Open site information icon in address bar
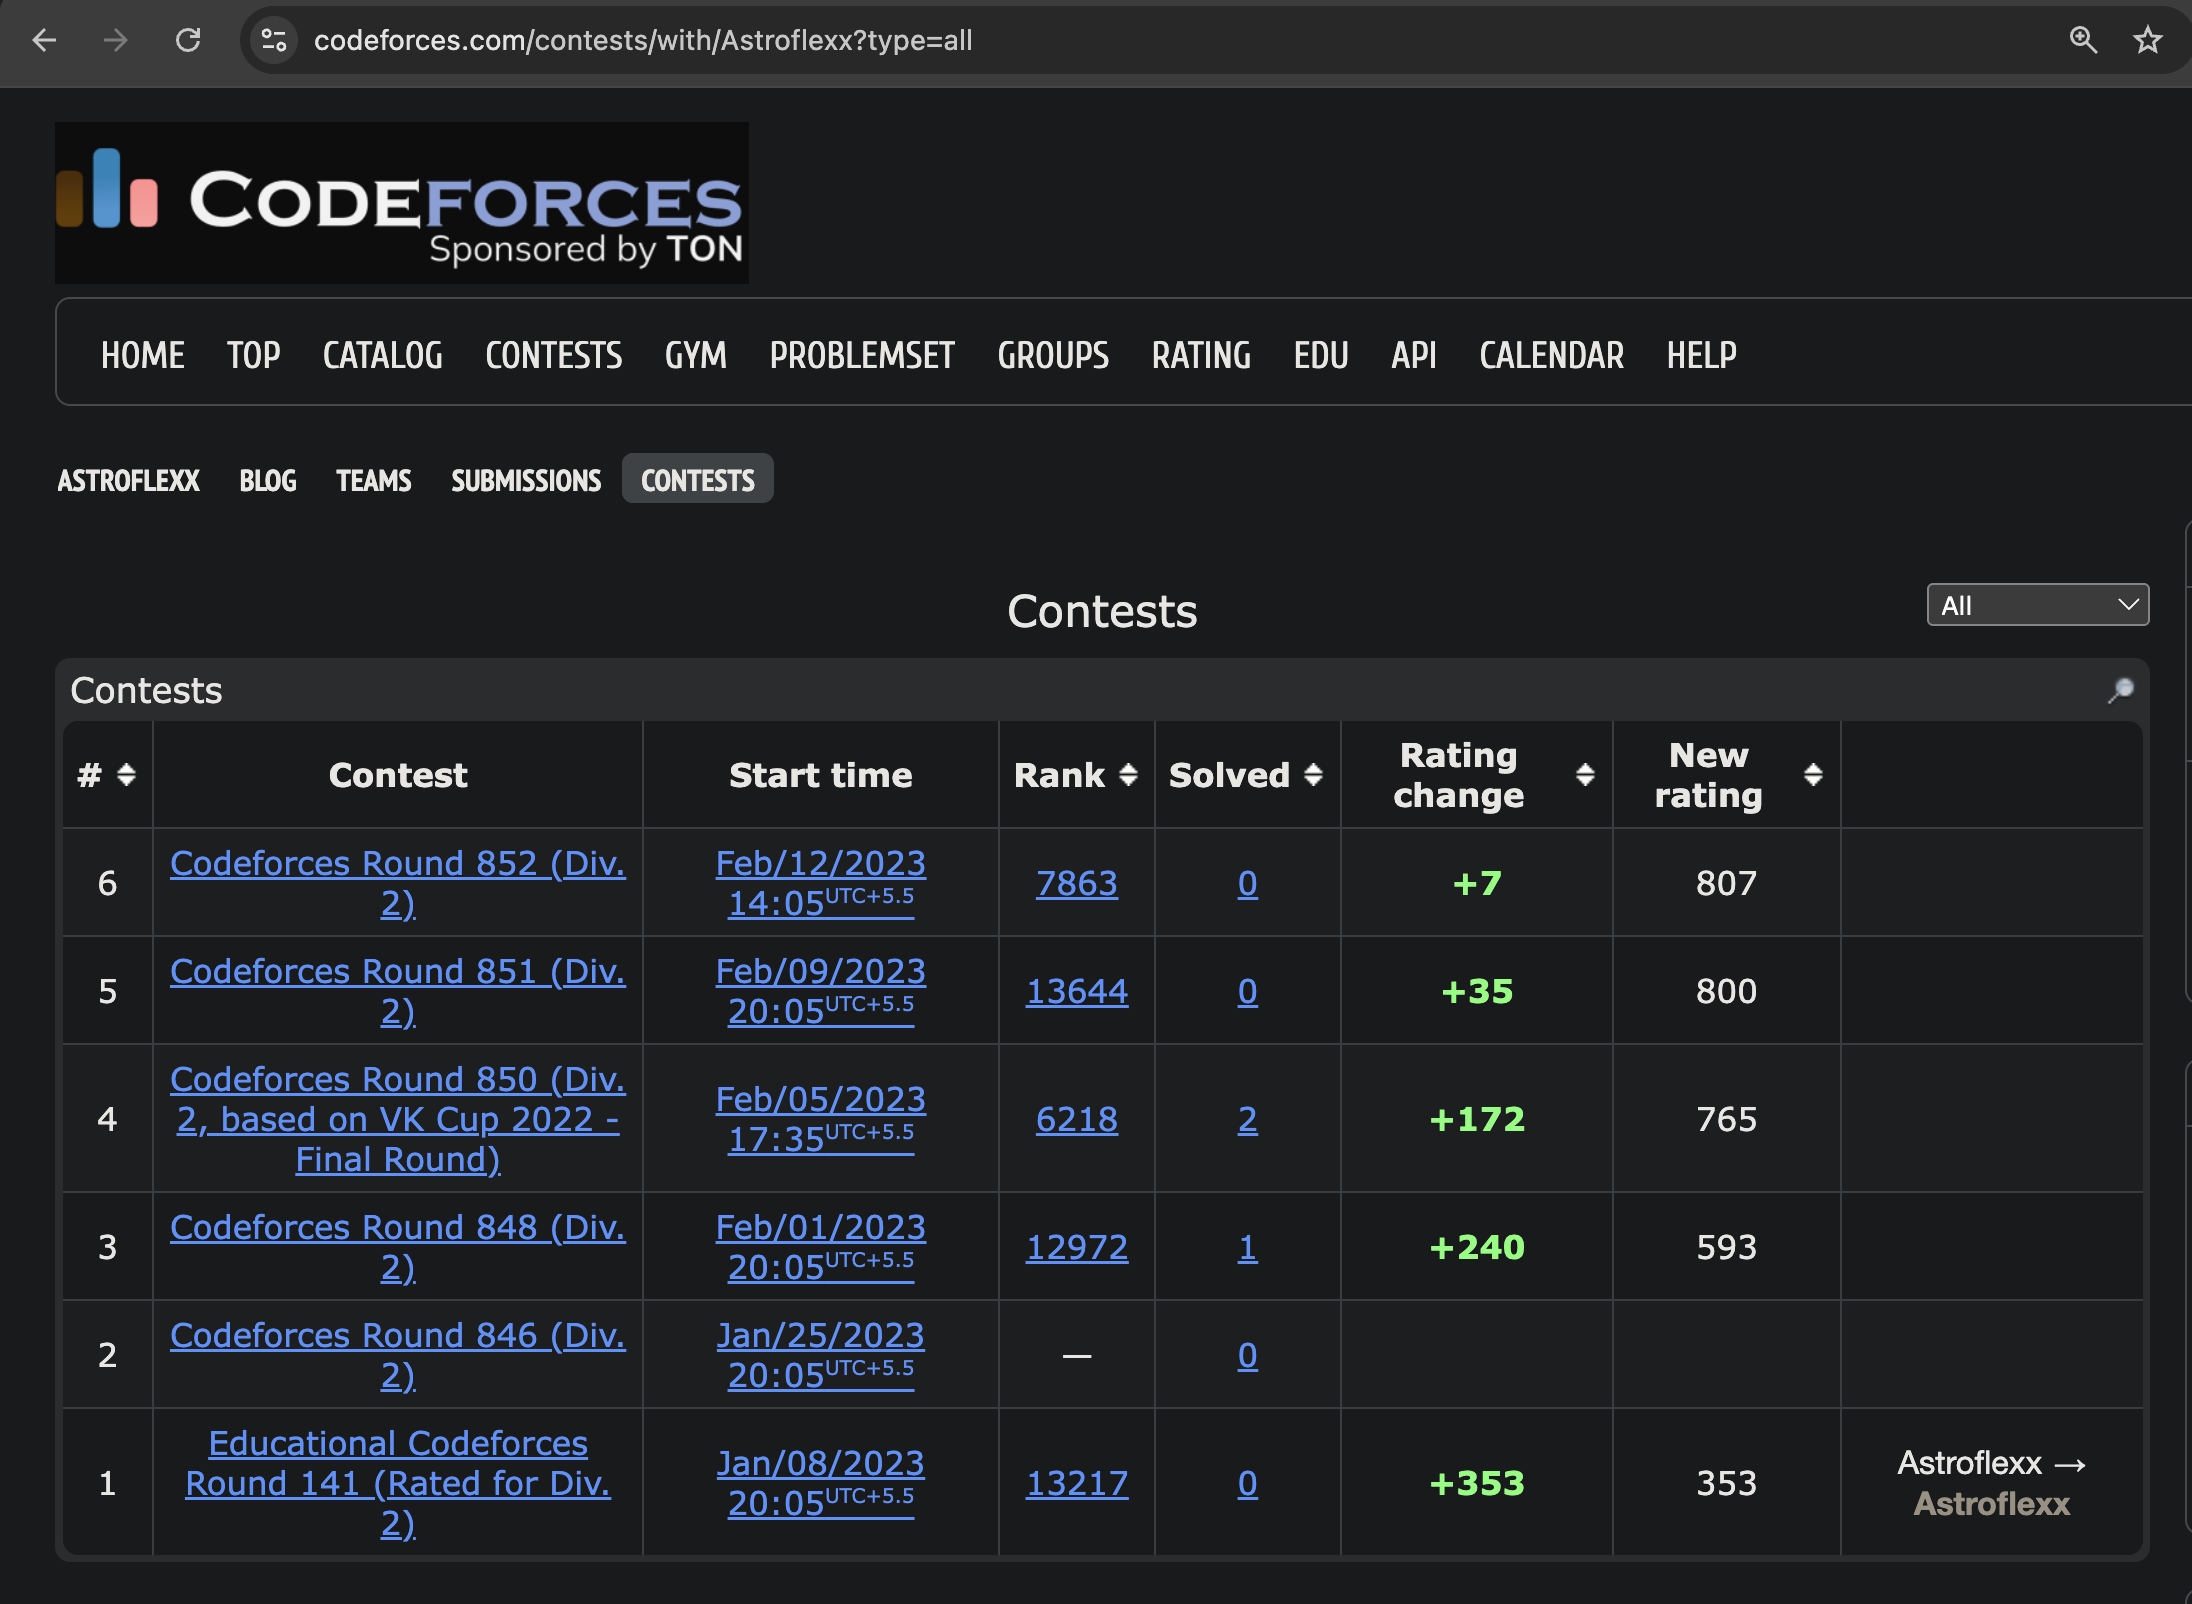Screen dimensions: 2192x1604 tap(274, 40)
